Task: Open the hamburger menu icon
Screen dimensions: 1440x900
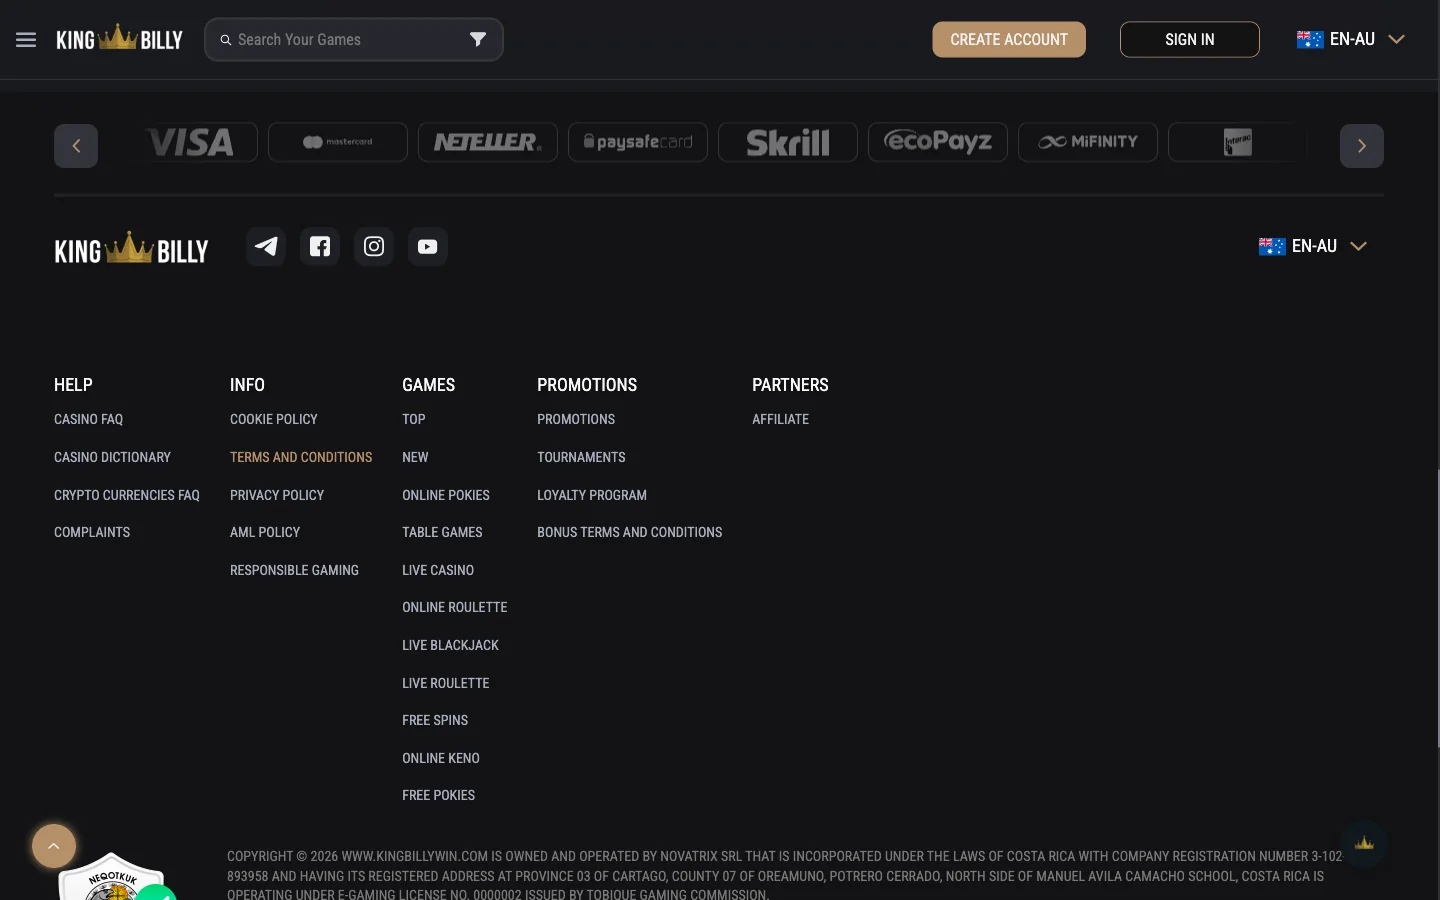Action: pyautogui.click(x=26, y=40)
